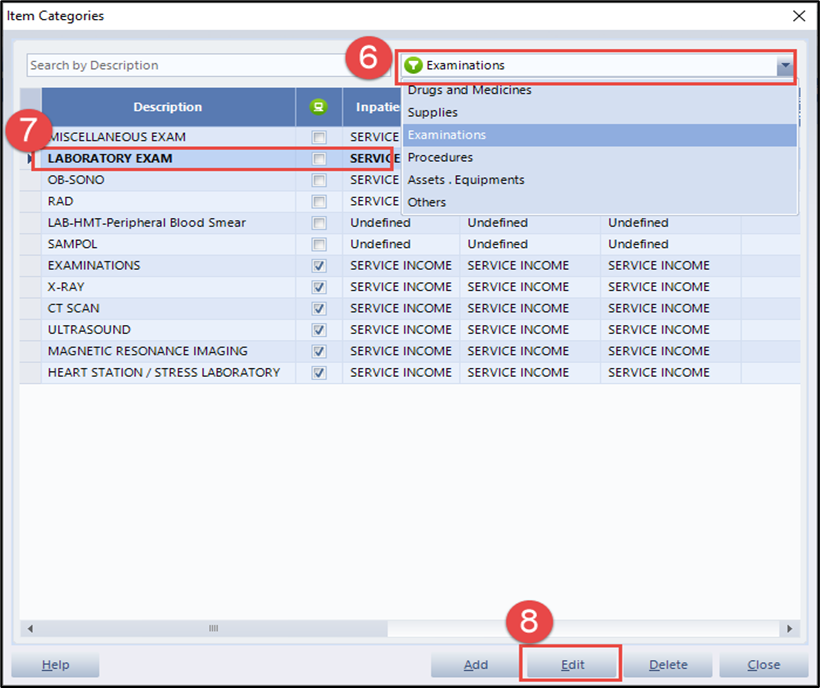Select Supplies option in dropdown
The width and height of the screenshot is (820, 688).
[432, 113]
